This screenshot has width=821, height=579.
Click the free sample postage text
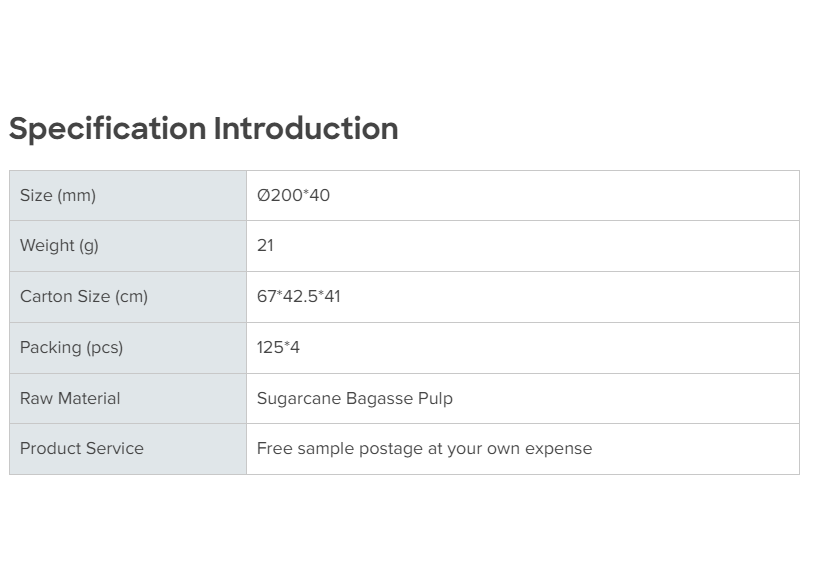[x=424, y=449]
